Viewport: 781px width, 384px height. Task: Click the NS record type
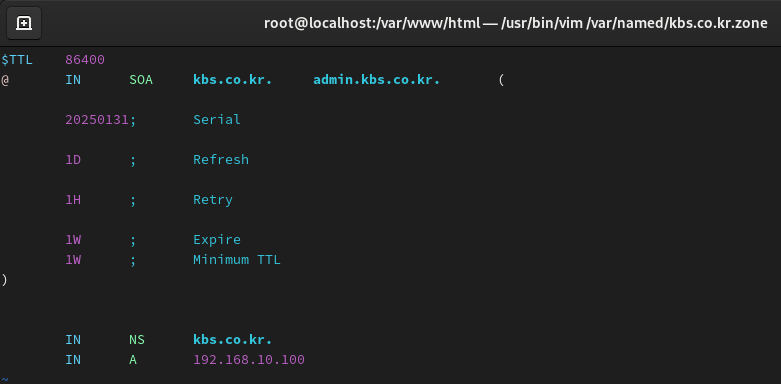tap(136, 340)
